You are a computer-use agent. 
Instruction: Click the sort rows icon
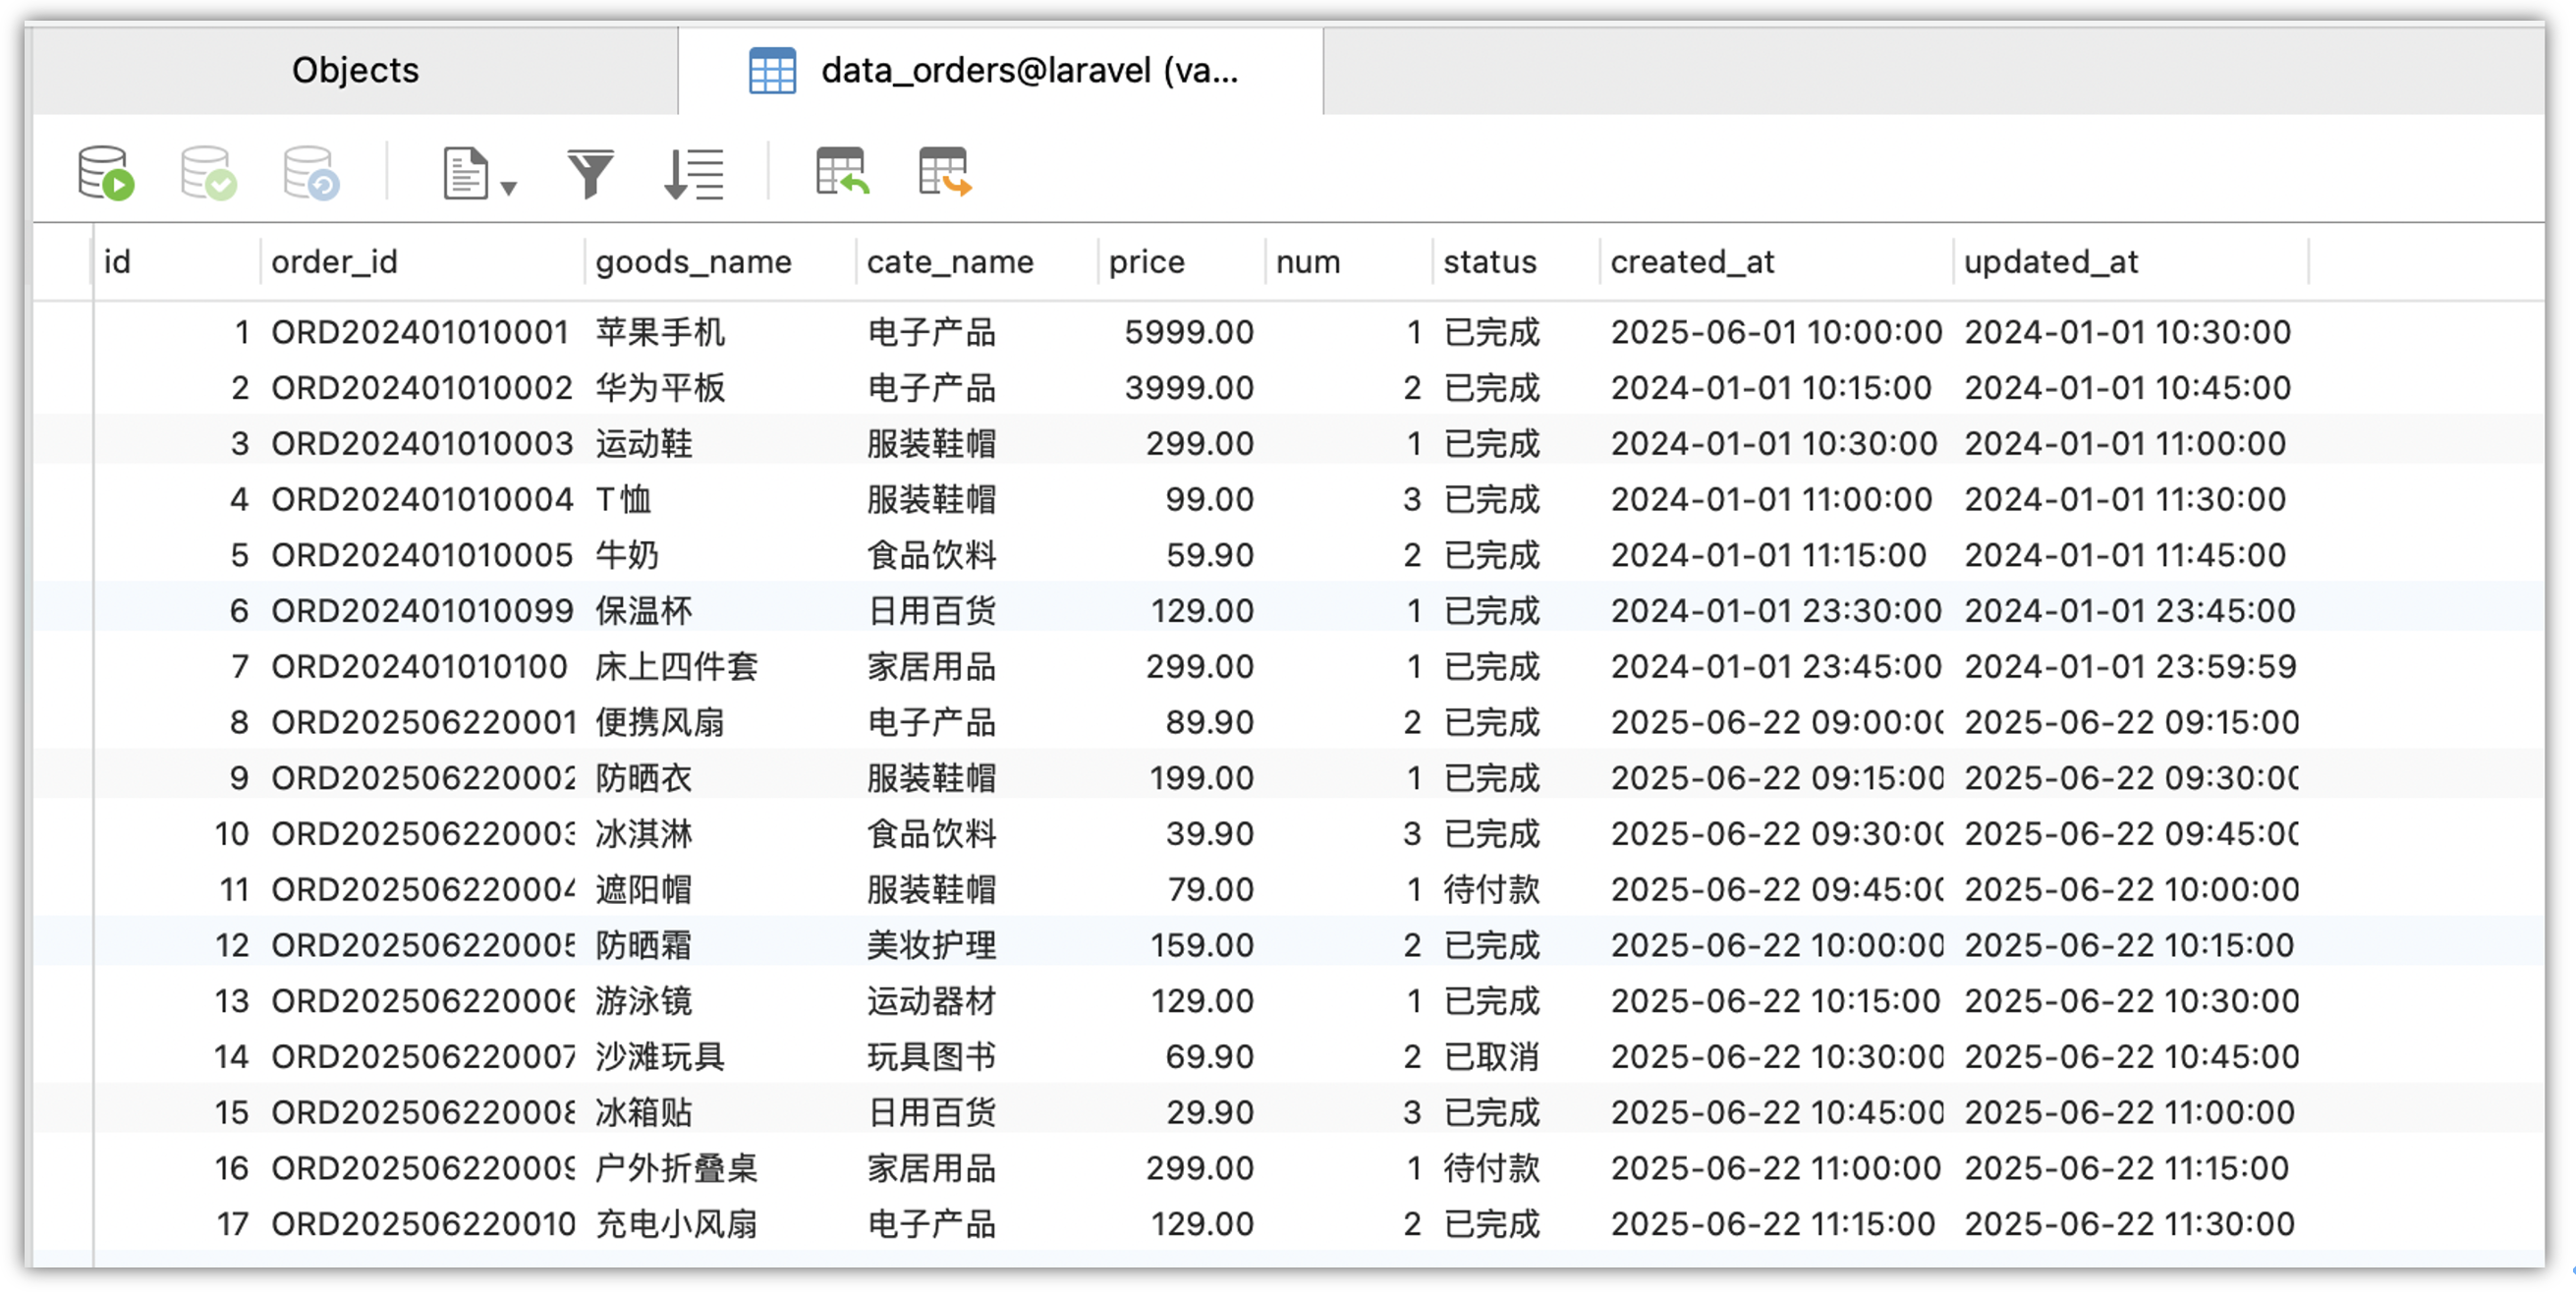click(x=693, y=173)
